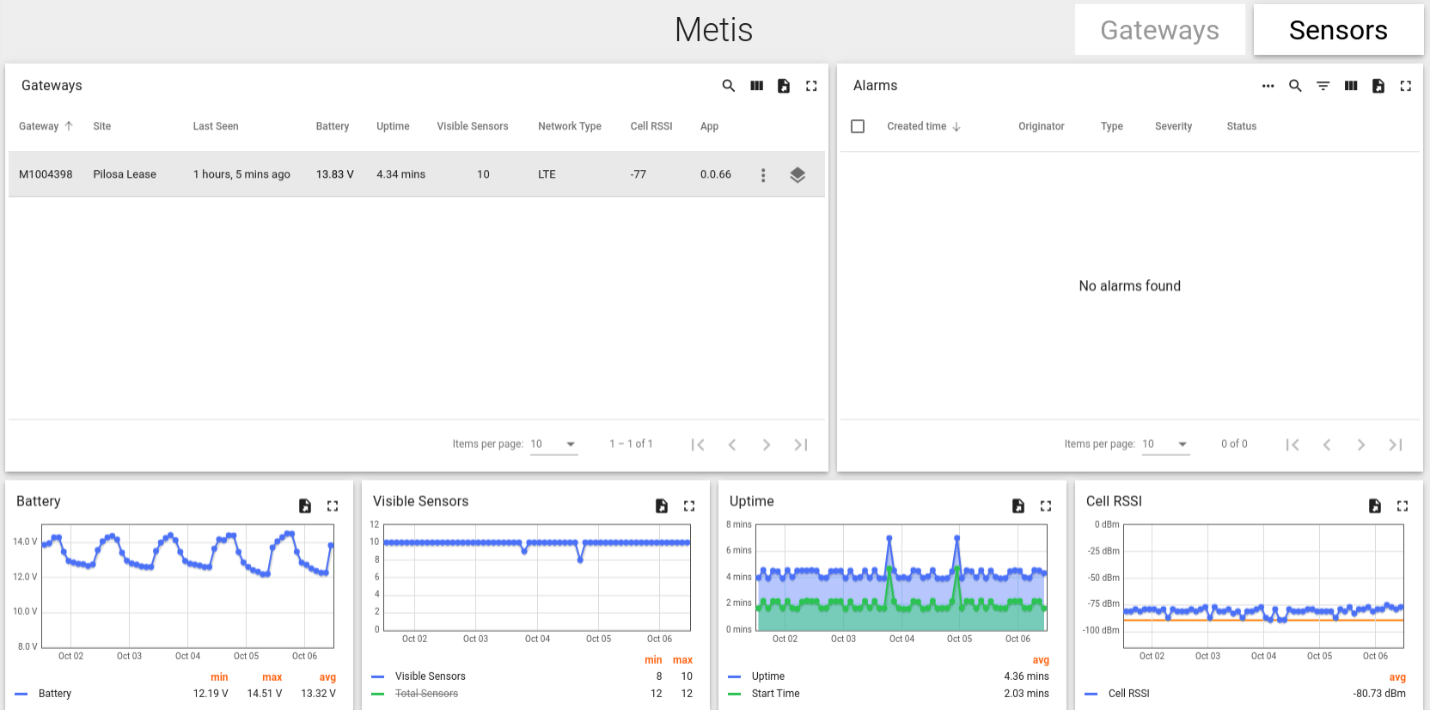1430x712 pixels.
Task: Sort alarms by Status column
Action: tap(1242, 127)
